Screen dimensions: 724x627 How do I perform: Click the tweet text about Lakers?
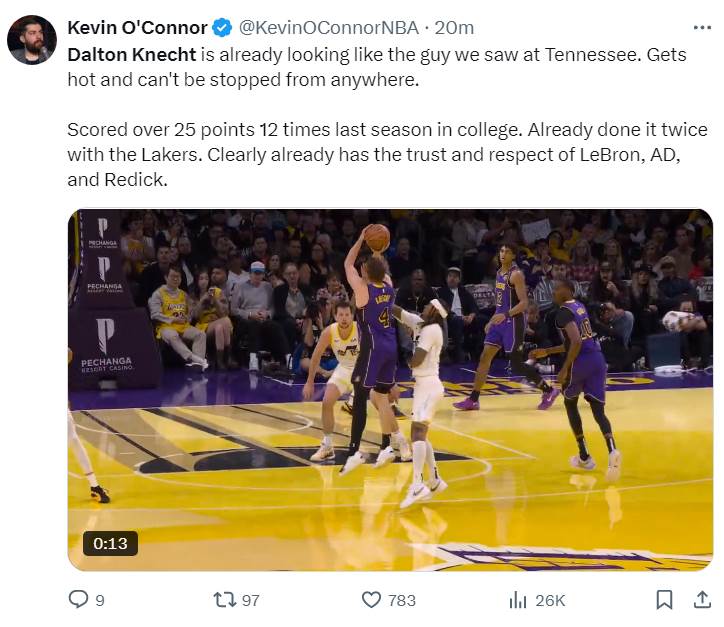[x=387, y=154]
